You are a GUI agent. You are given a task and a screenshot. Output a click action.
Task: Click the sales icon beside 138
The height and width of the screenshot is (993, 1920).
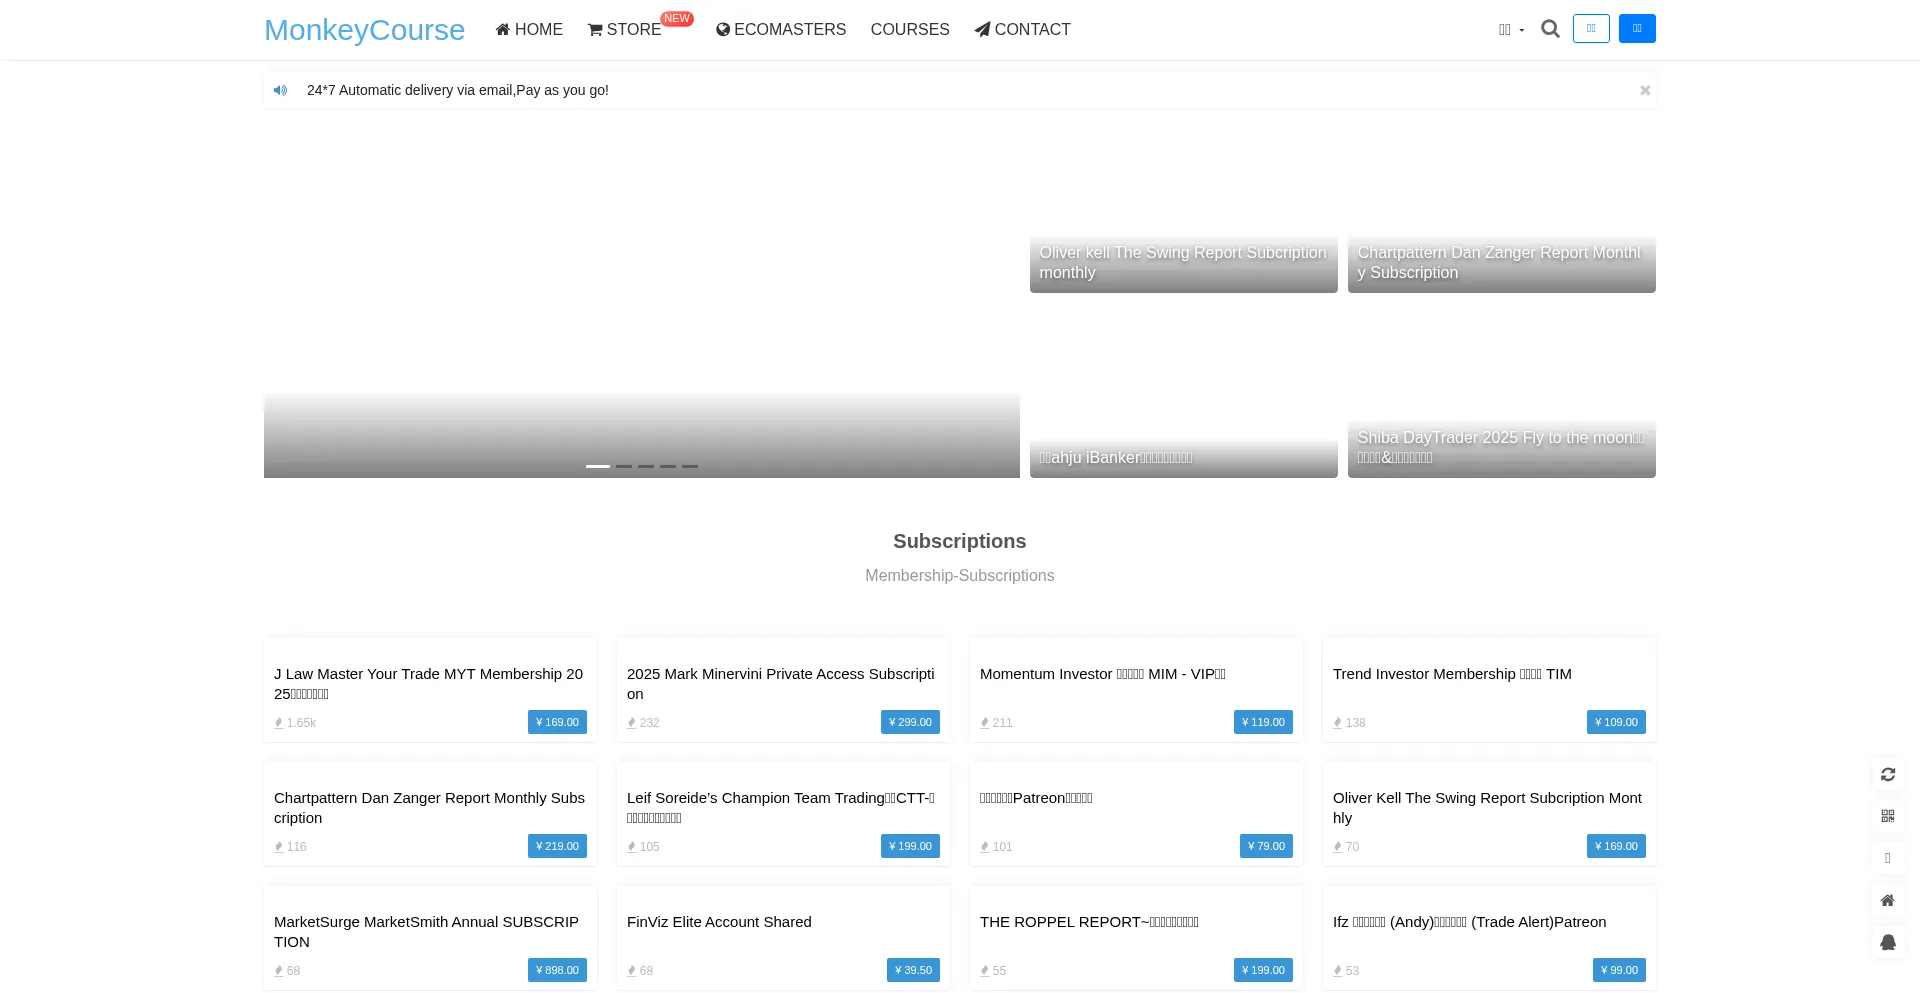pyautogui.click(x=1338, y=723)
